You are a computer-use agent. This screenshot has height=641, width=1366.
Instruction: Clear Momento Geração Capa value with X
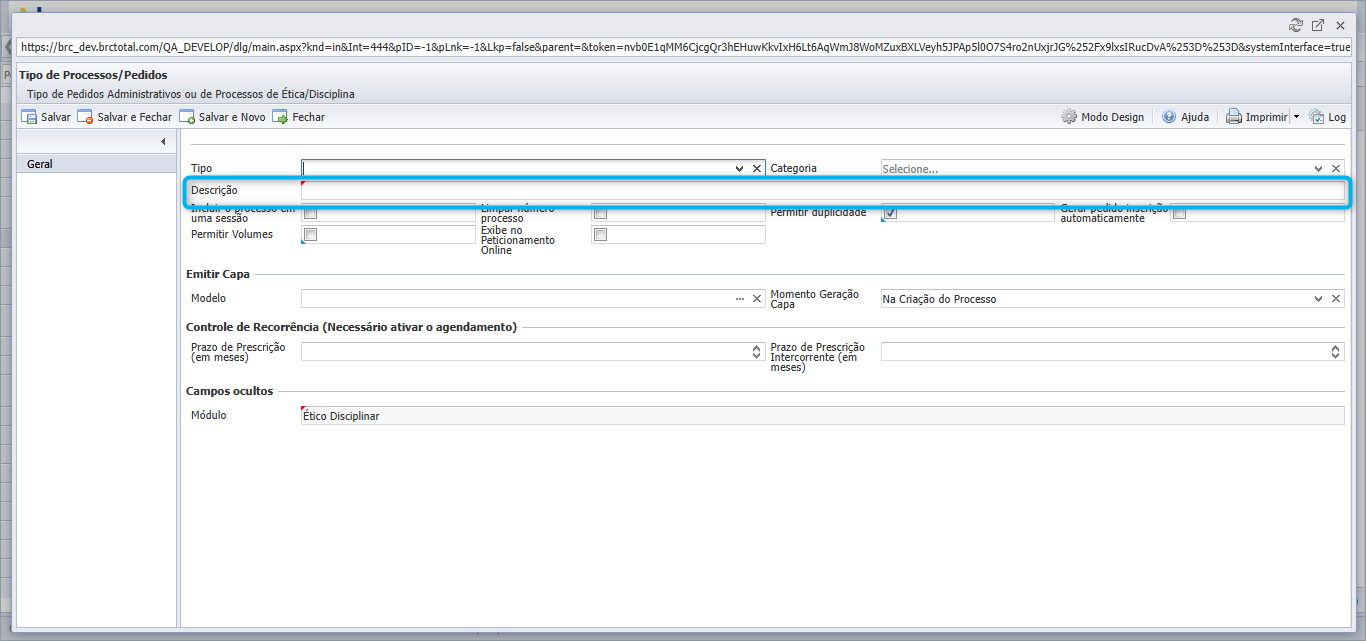tap(1336, 299)
